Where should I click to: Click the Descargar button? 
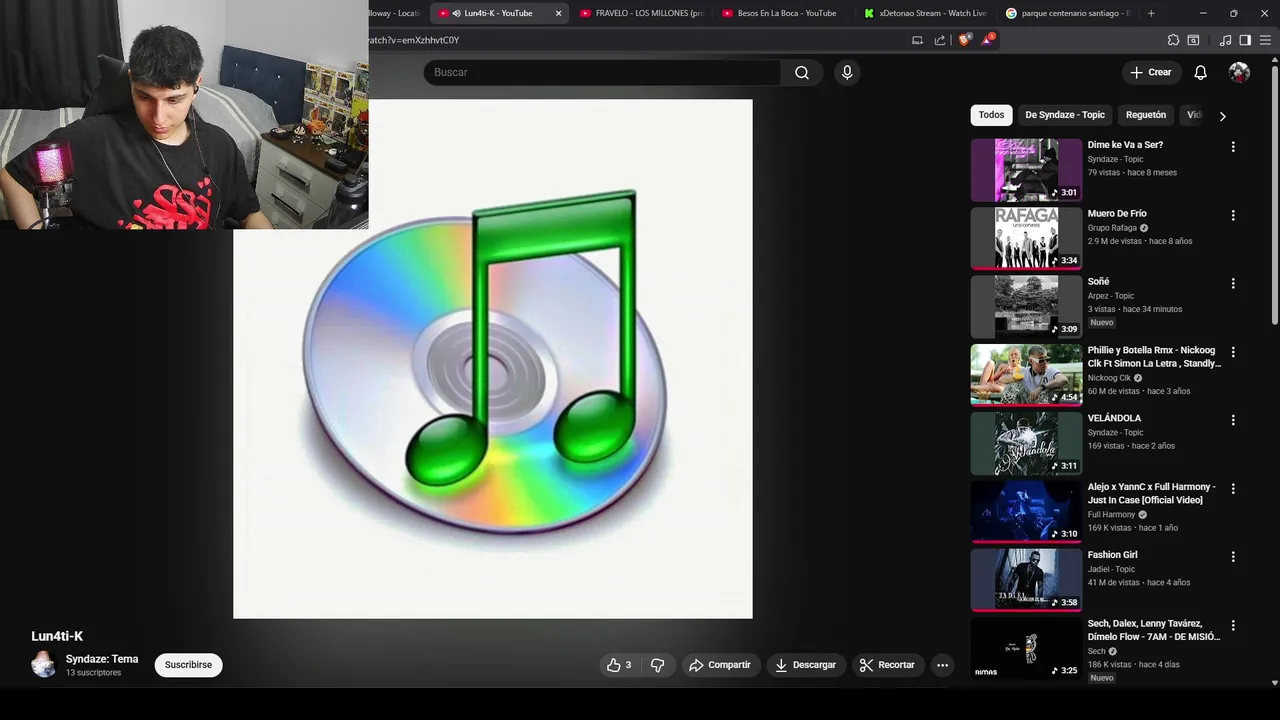(x=805, y=665)
